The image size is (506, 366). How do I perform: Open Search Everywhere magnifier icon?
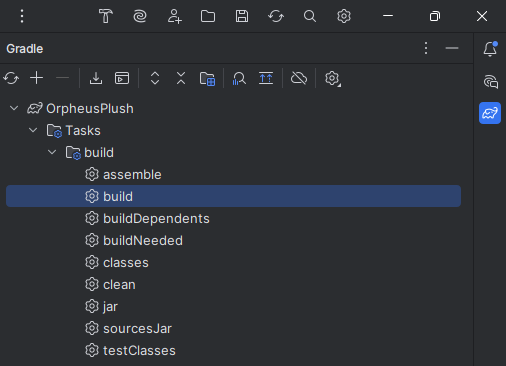[310, 16]
